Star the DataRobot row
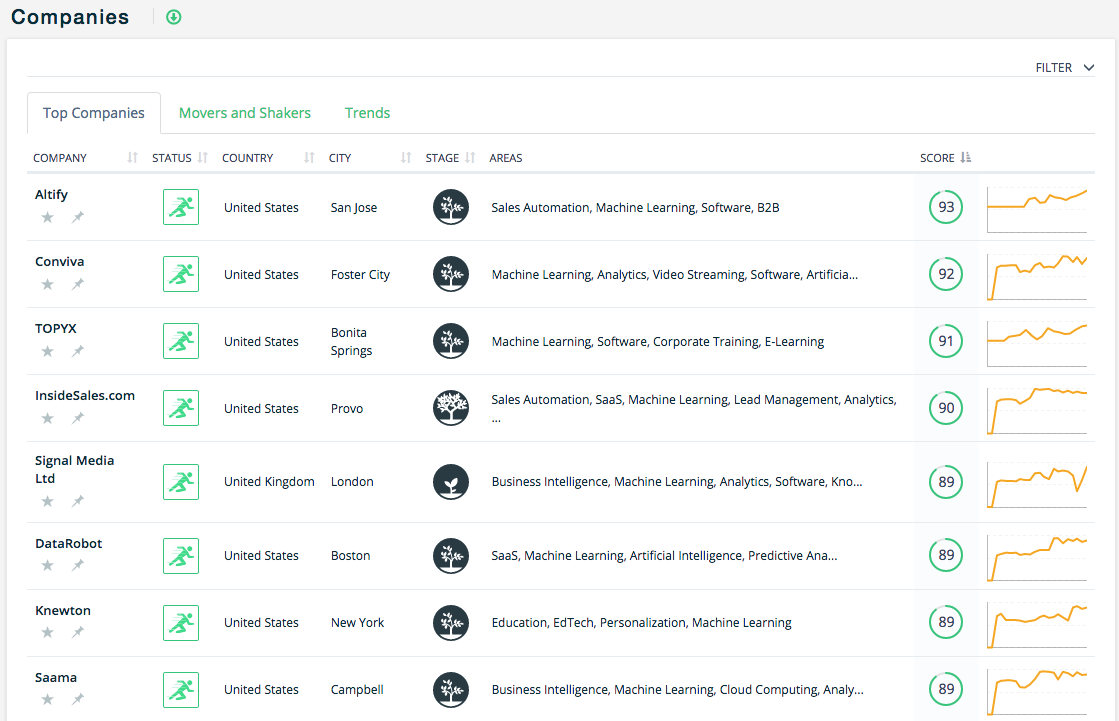The image size is (1119, 721). [x=47, y=565]
